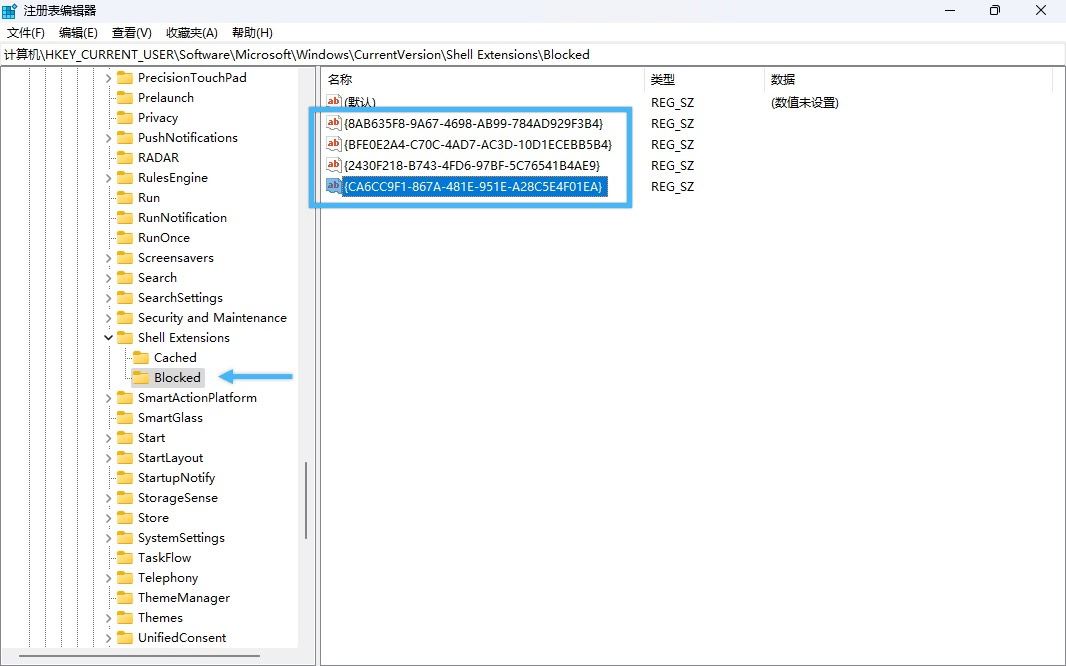This screenshot has width=1066, height=666.
Task: Expand the SmartActionPlatform key
Action: [109, 398]
